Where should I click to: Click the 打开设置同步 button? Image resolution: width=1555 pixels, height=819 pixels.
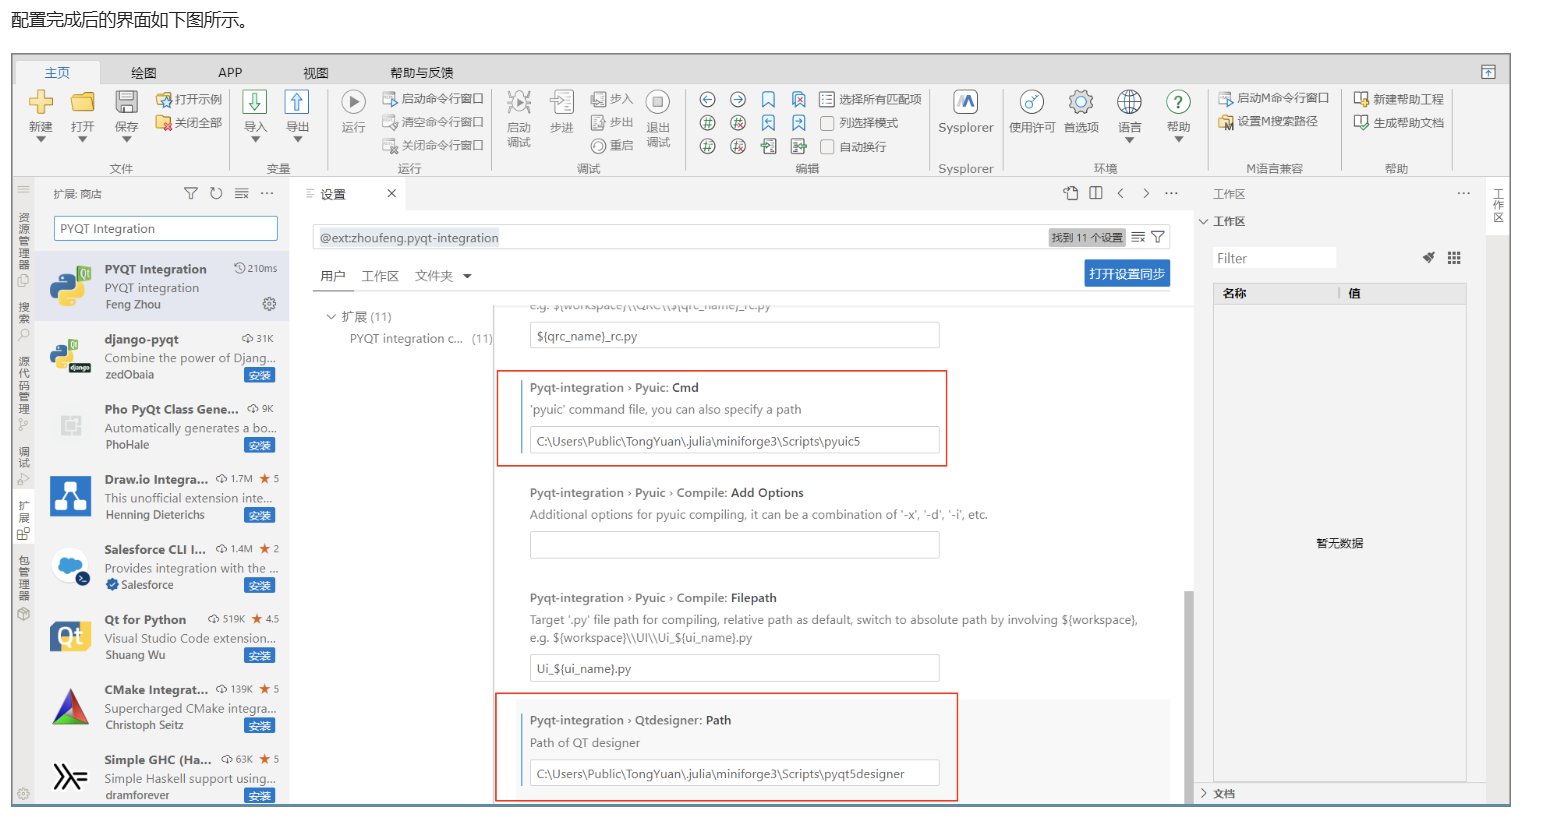(x=1127, y=274)
